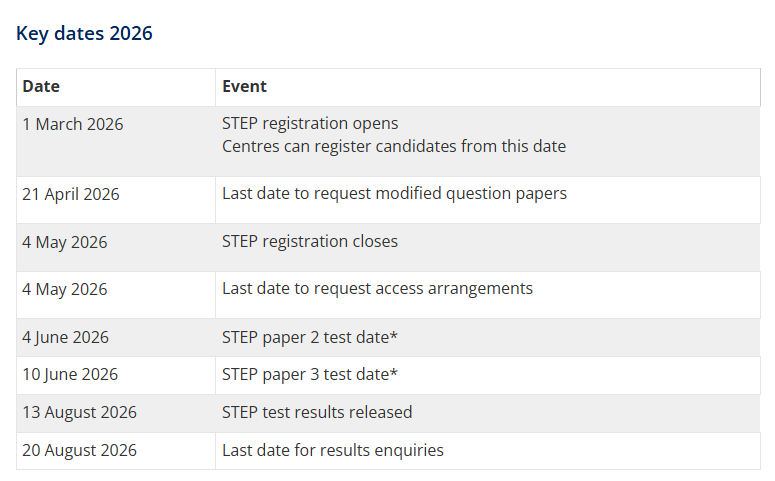
Task: Select the '20 August 2026' date cell
Action: tap(80, 450)
